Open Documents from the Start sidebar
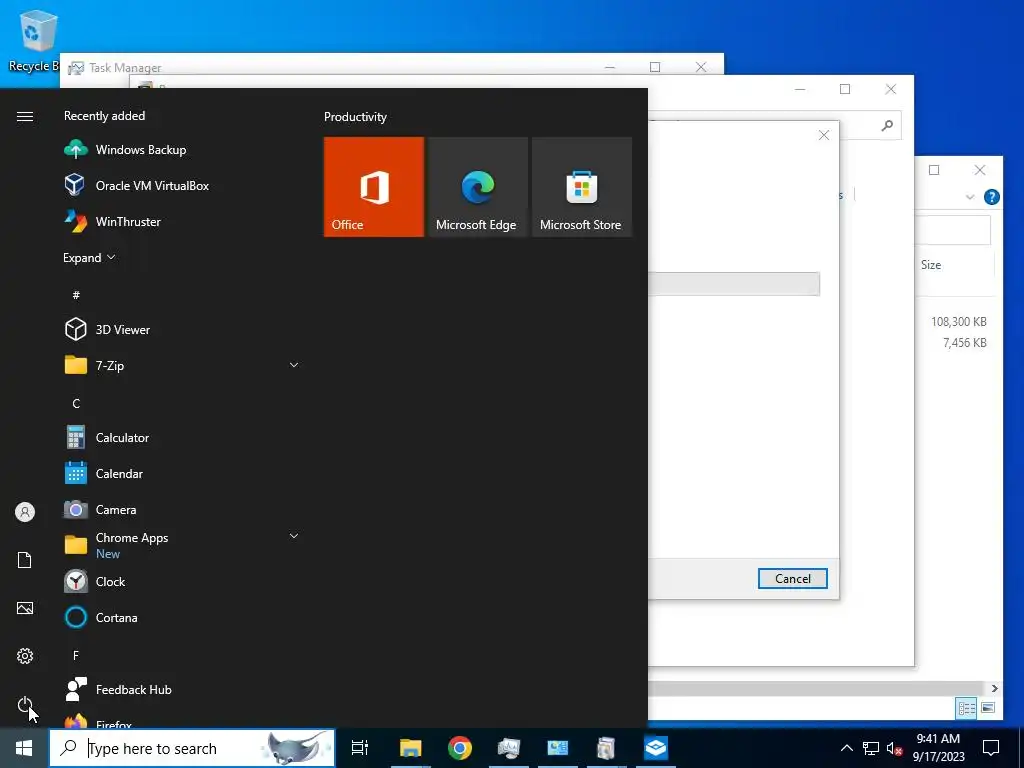The image size is (1024, 768). click(x=25, y=560)
